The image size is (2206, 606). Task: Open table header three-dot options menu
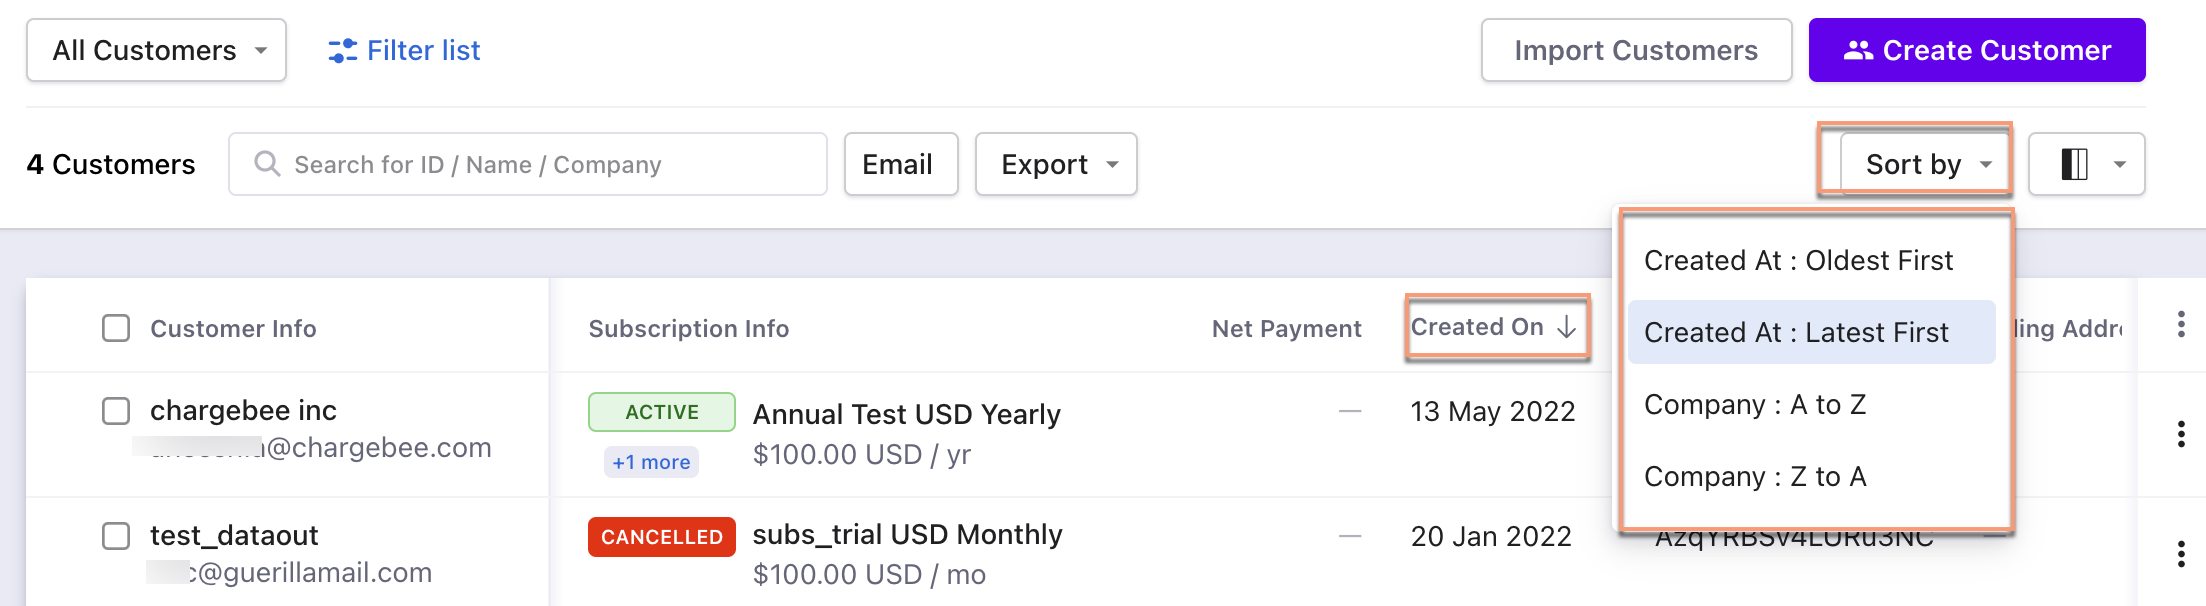click(2181, 324)
